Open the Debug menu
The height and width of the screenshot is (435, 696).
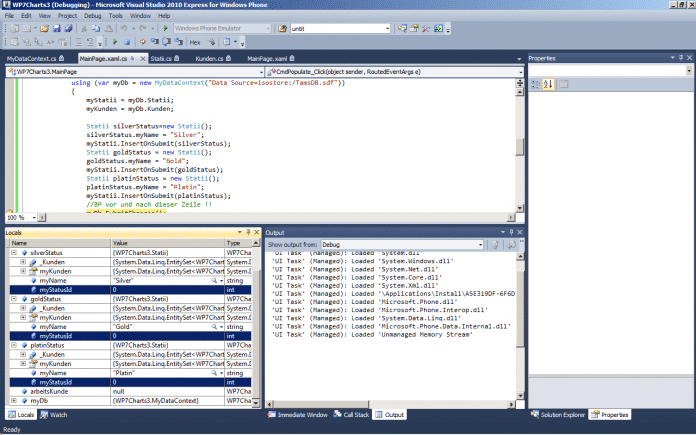click(93, 16)
